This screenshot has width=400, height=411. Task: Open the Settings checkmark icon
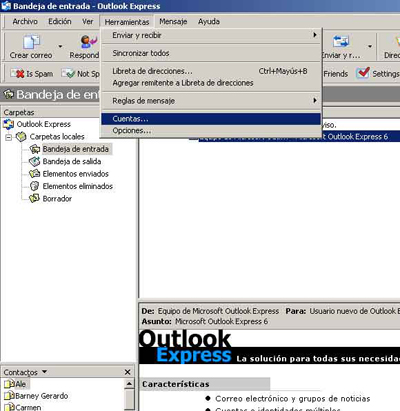click(x=363, y=73)
